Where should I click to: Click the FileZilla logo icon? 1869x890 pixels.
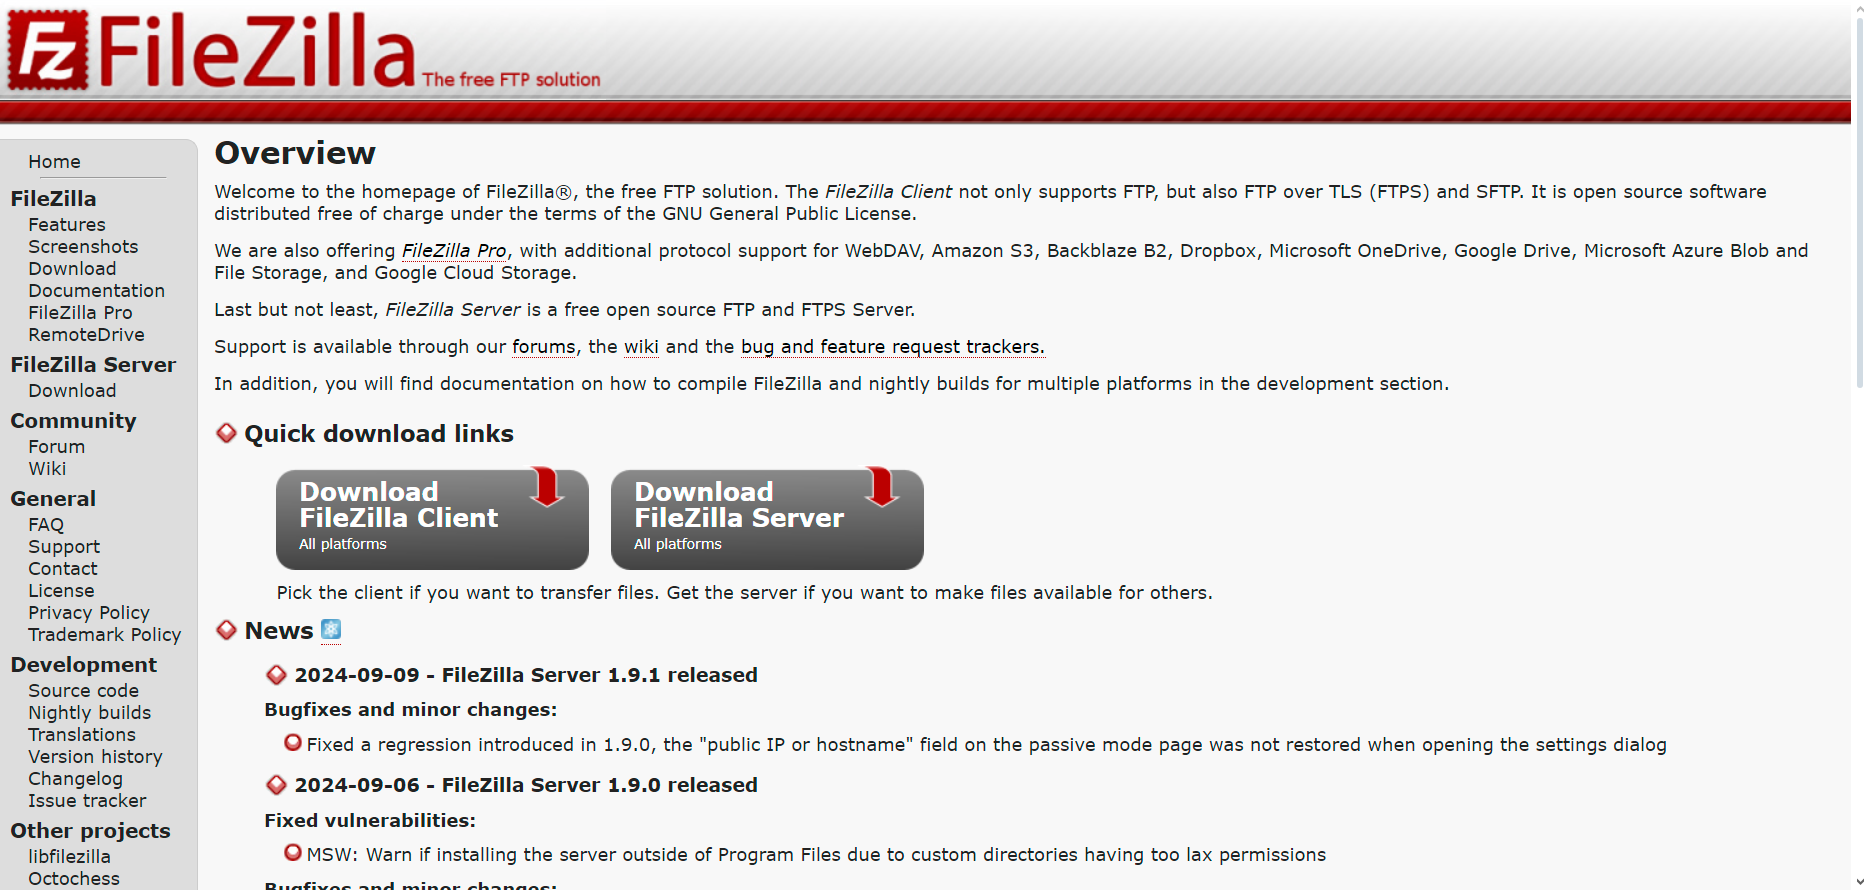(x=46, y=50)
